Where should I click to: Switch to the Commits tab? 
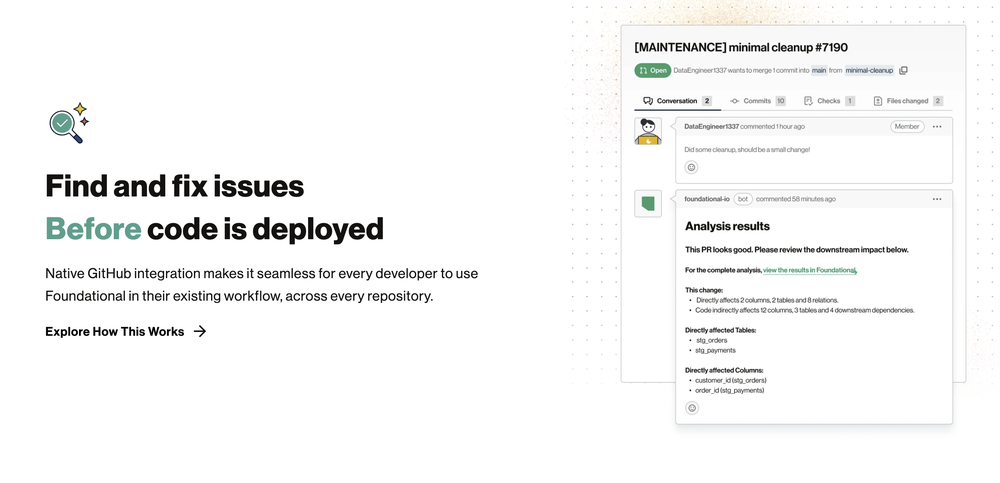[x=758, y=101]
